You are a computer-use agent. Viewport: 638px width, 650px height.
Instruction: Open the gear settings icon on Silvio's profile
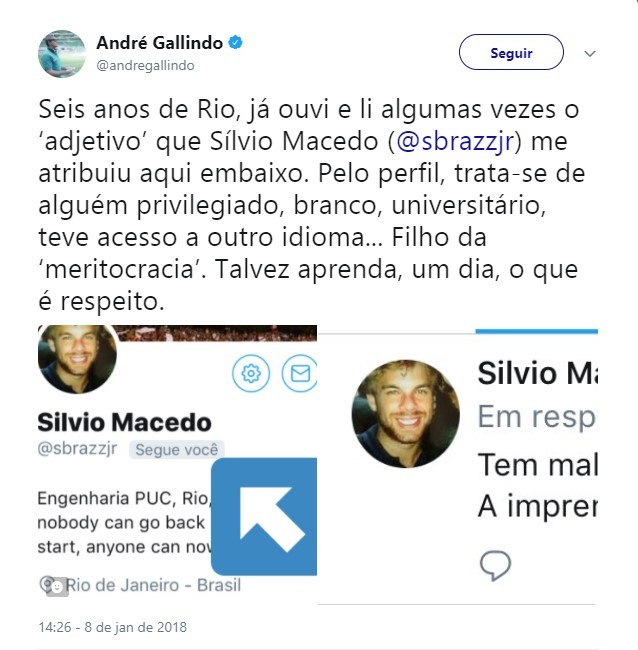(251, 374)
